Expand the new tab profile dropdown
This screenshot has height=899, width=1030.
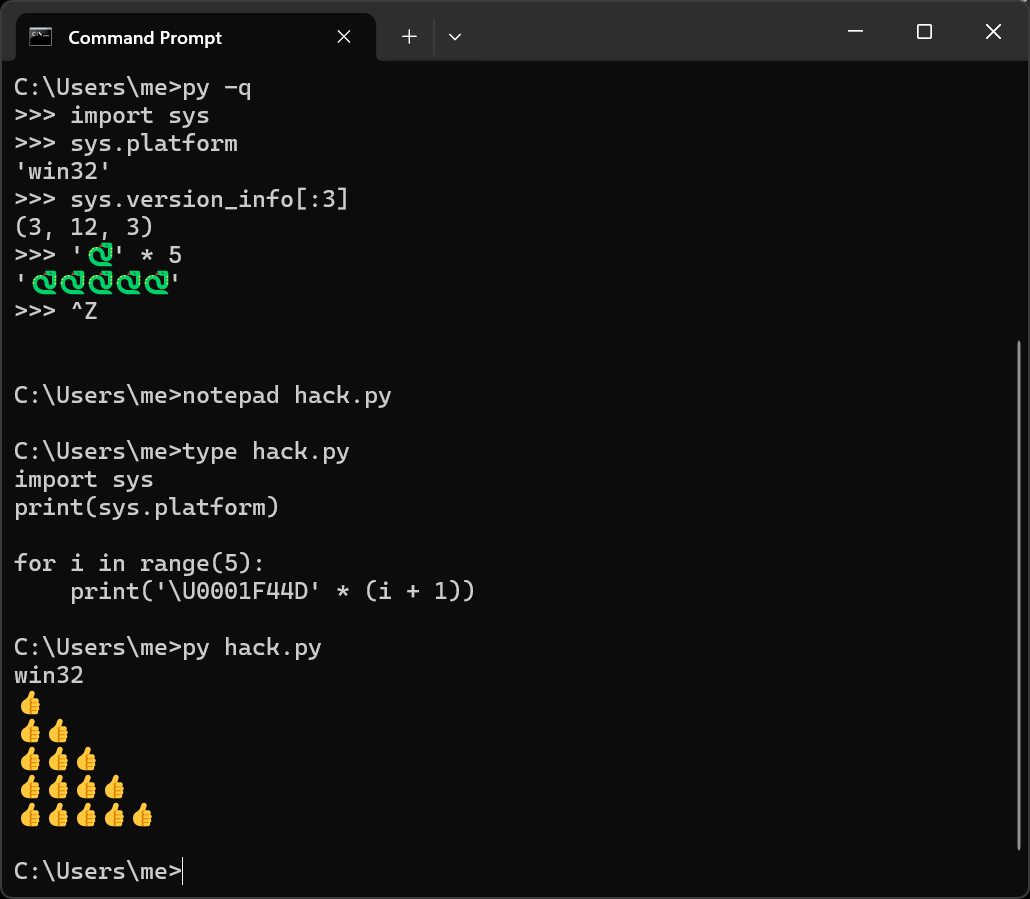pos(455,37)
